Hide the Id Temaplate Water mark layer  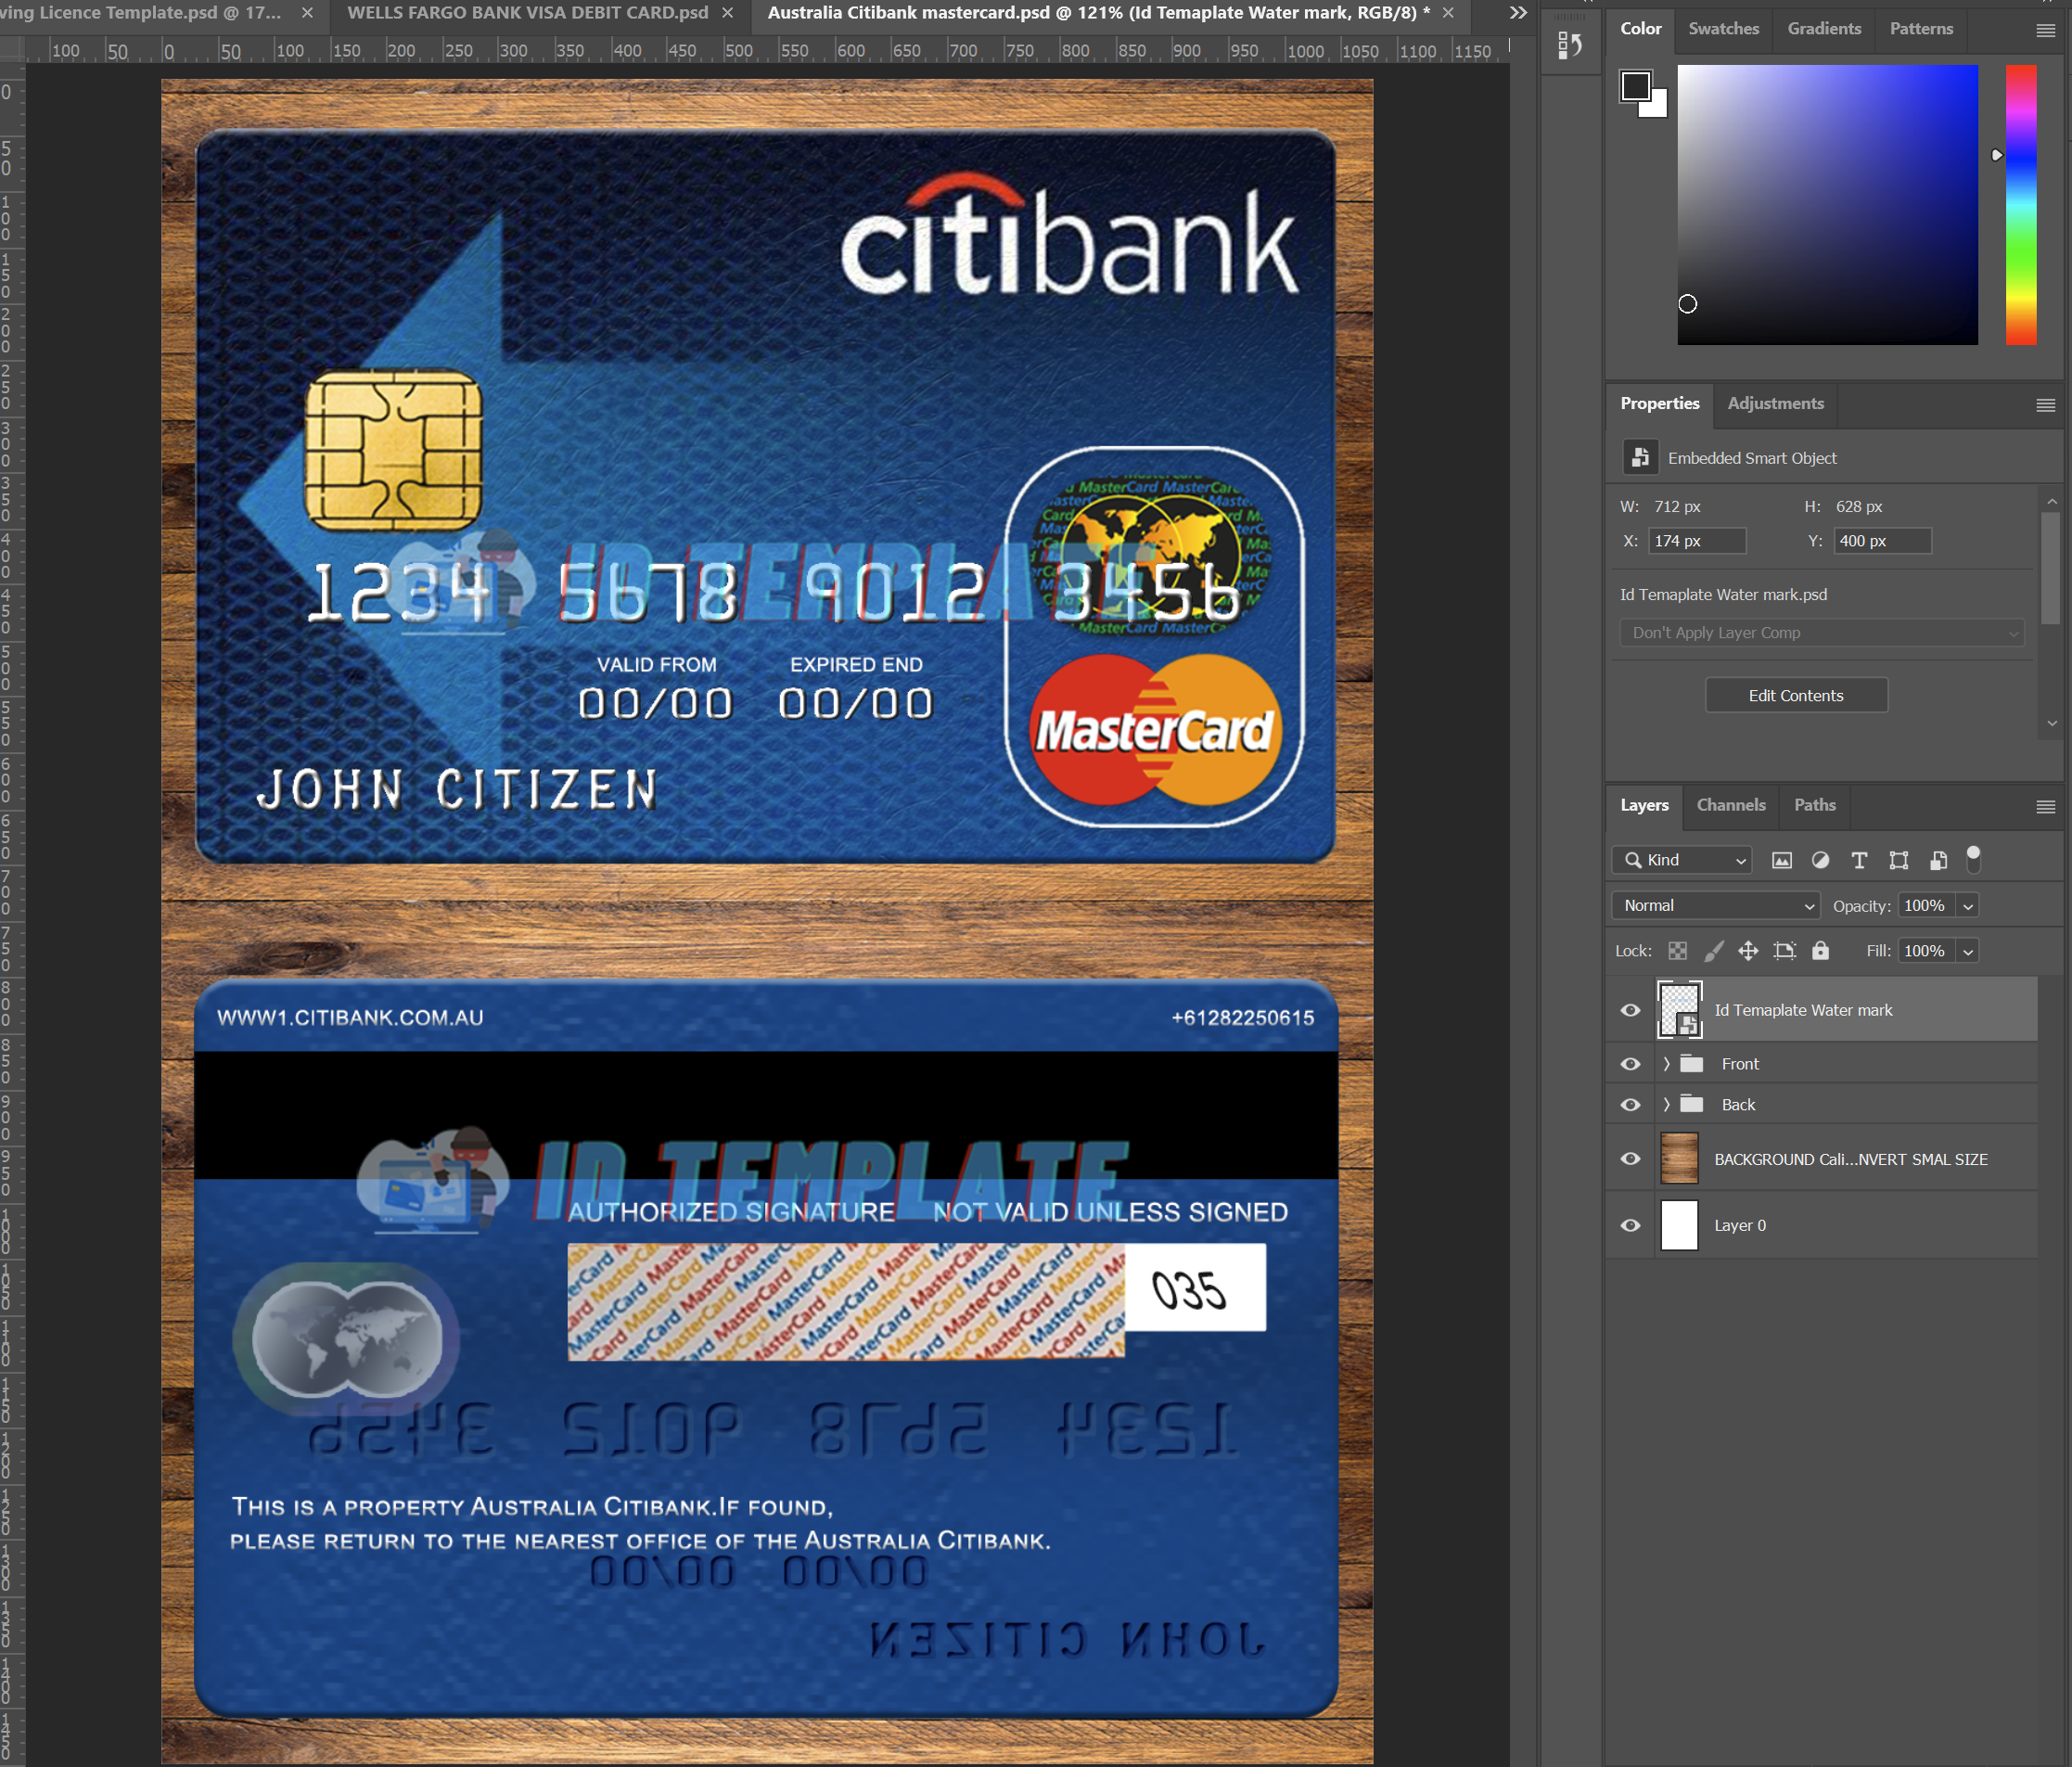pyautogui.click(x=1630, y=1010)
